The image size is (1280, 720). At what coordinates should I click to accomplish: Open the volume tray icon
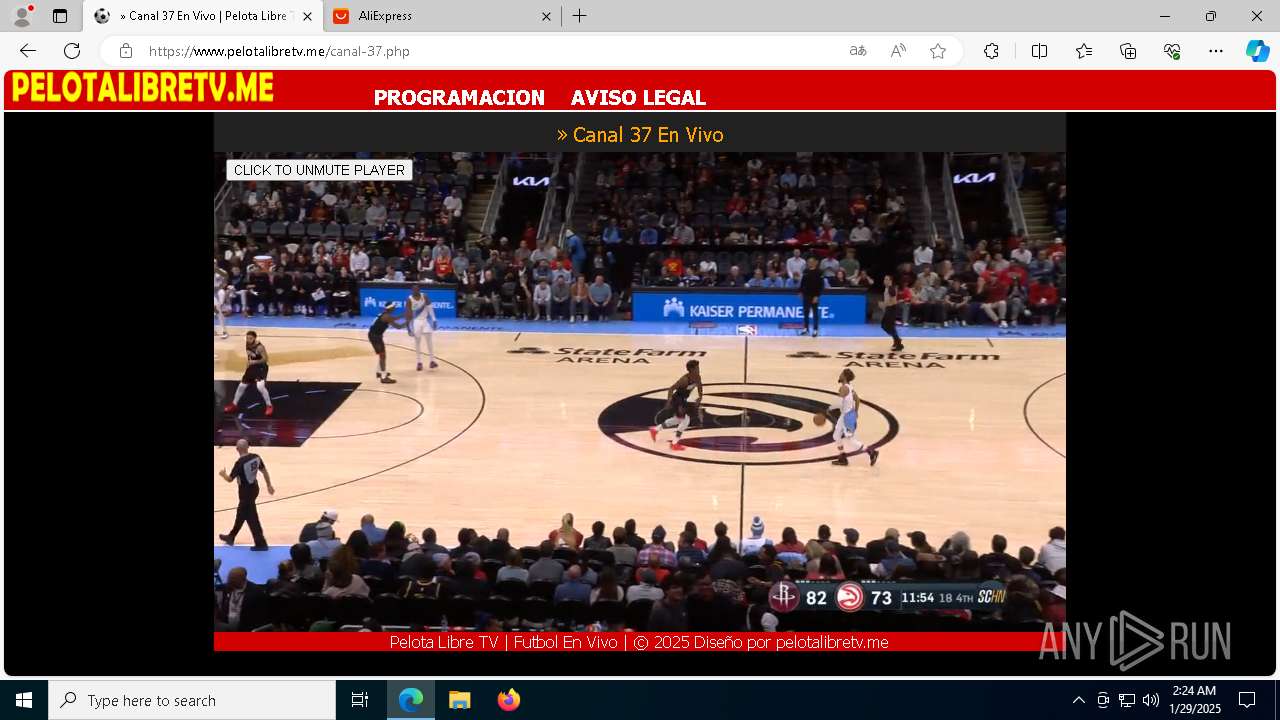(x=1151, y=700)
